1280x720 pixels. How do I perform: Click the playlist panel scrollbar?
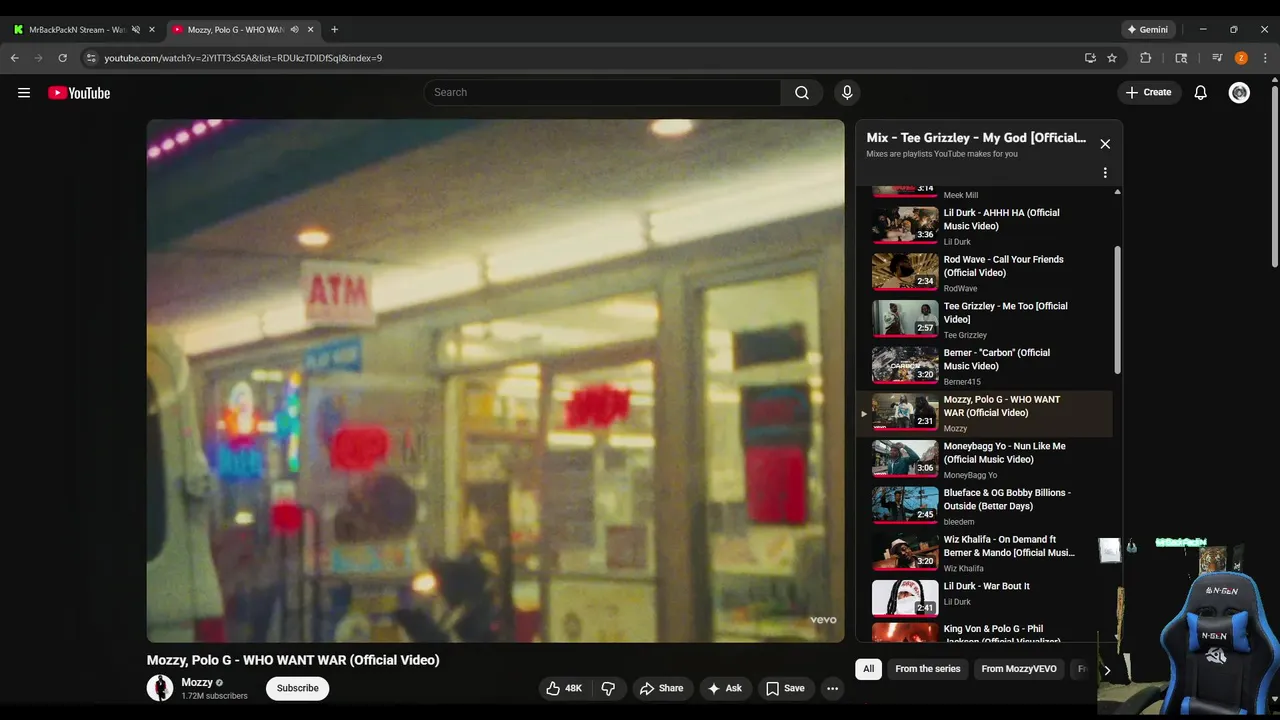(1117, 309)
